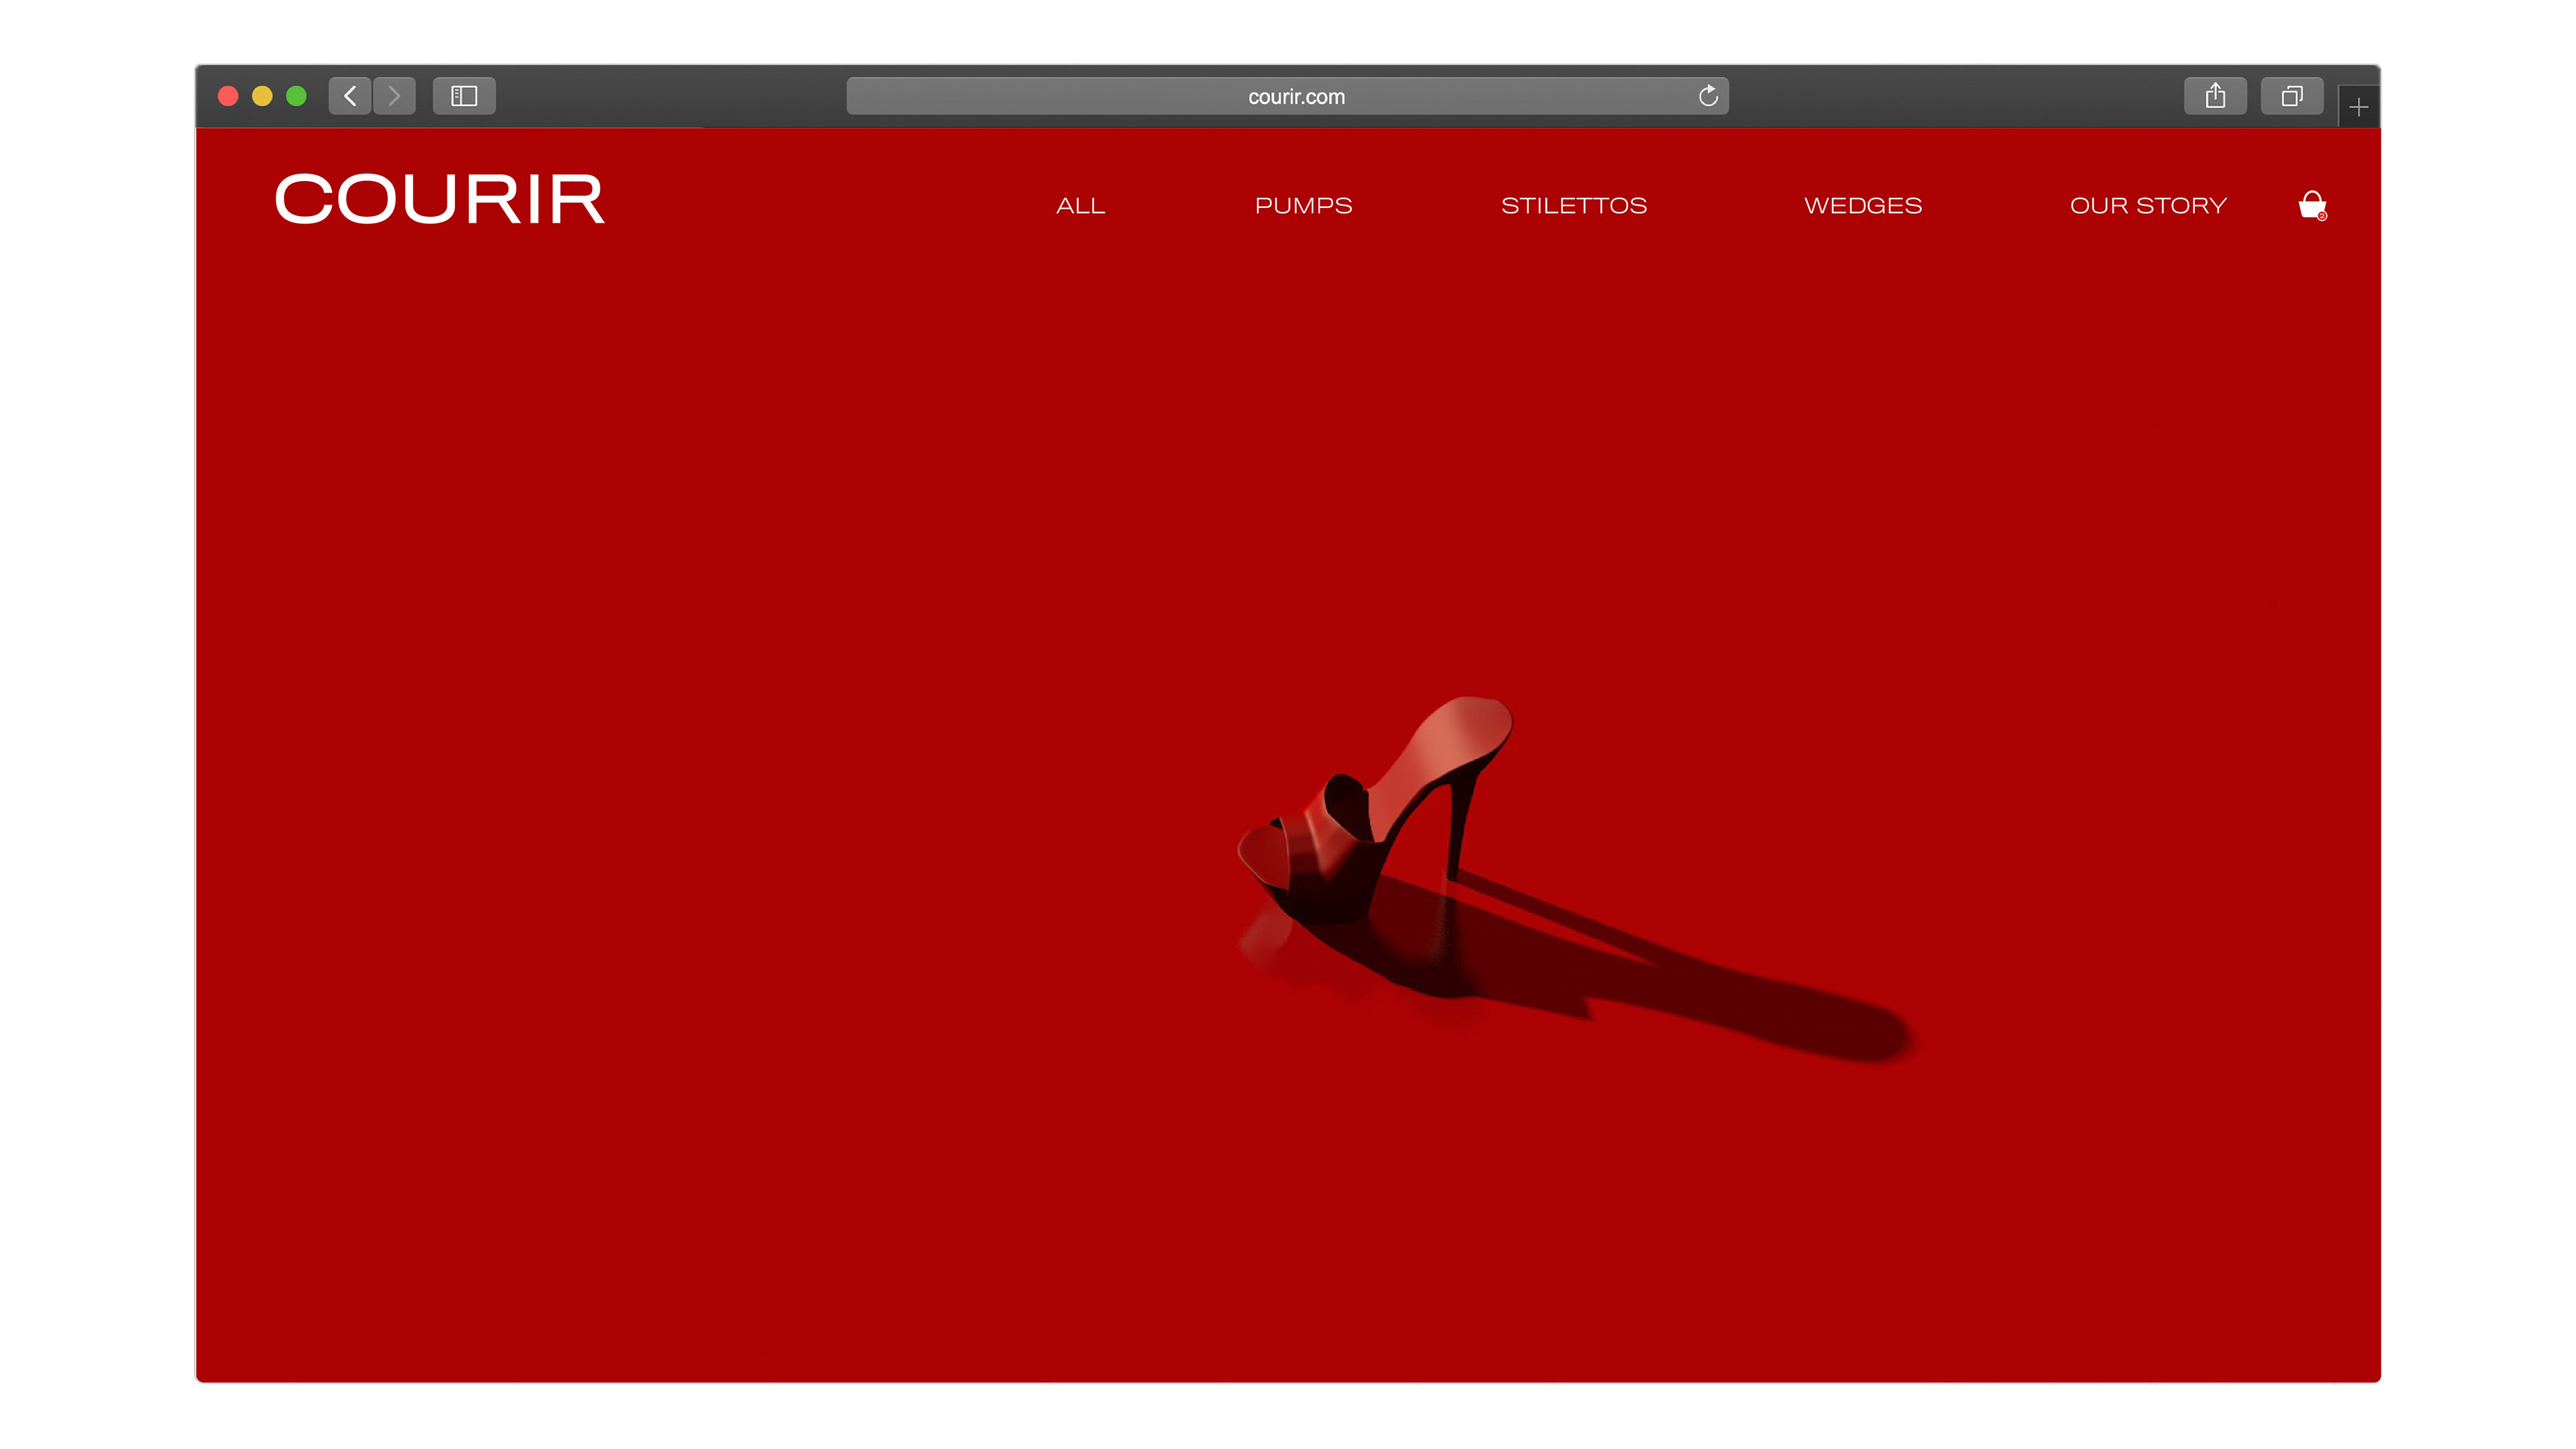The width and height of the screenshot is (2576, 1449).
Task: Go back with the browser back arrow
Action: pyautogui.click(x=350, y=96)
